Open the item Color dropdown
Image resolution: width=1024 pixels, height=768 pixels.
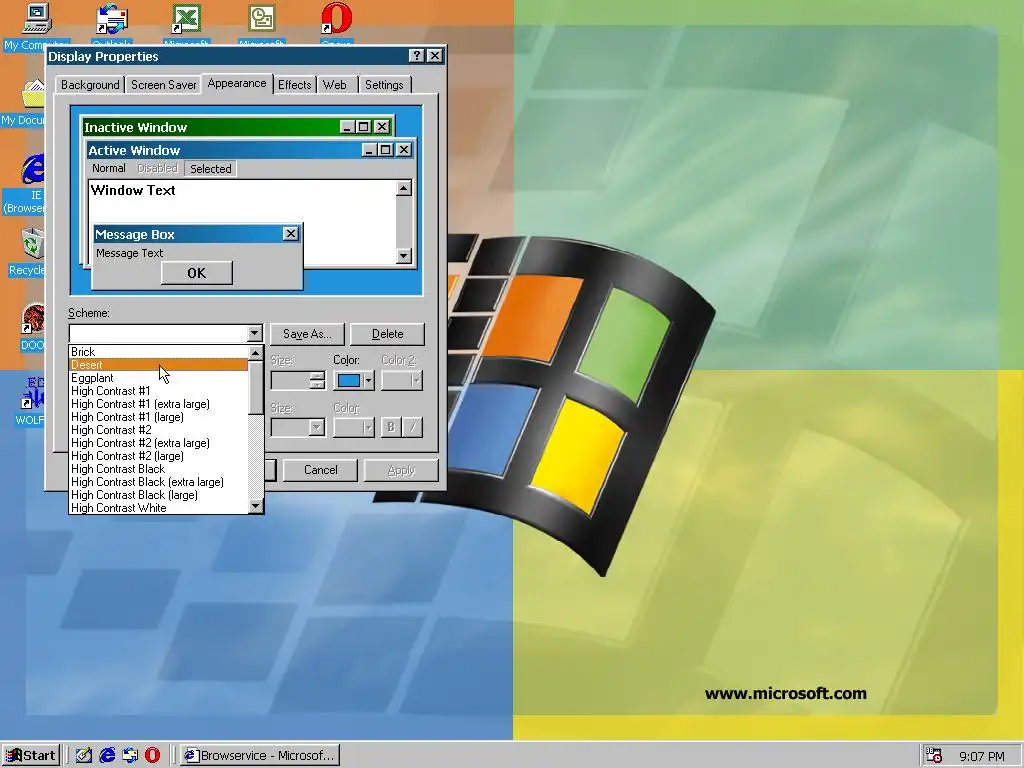[x=368, y=380]
